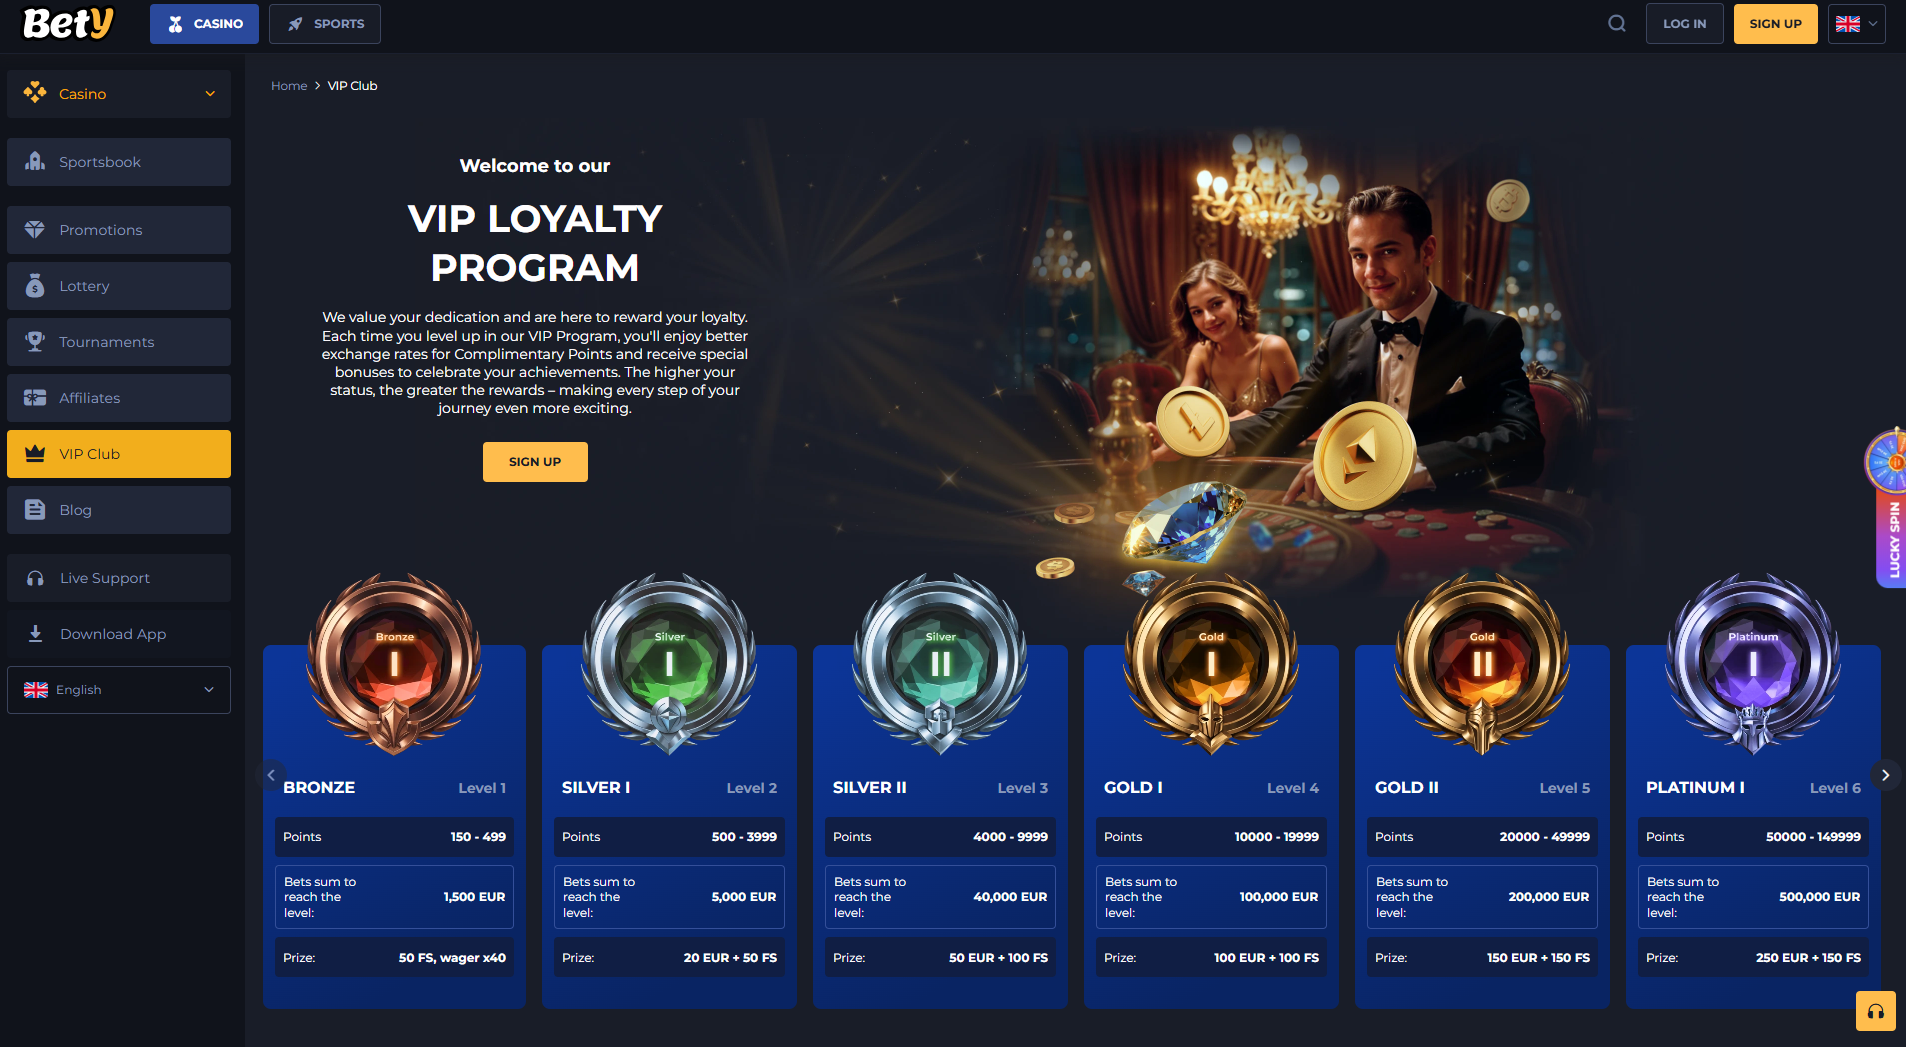Switch to the Sports tab
This screenshot has width=1906, height=1047.
tap(325, 24)
